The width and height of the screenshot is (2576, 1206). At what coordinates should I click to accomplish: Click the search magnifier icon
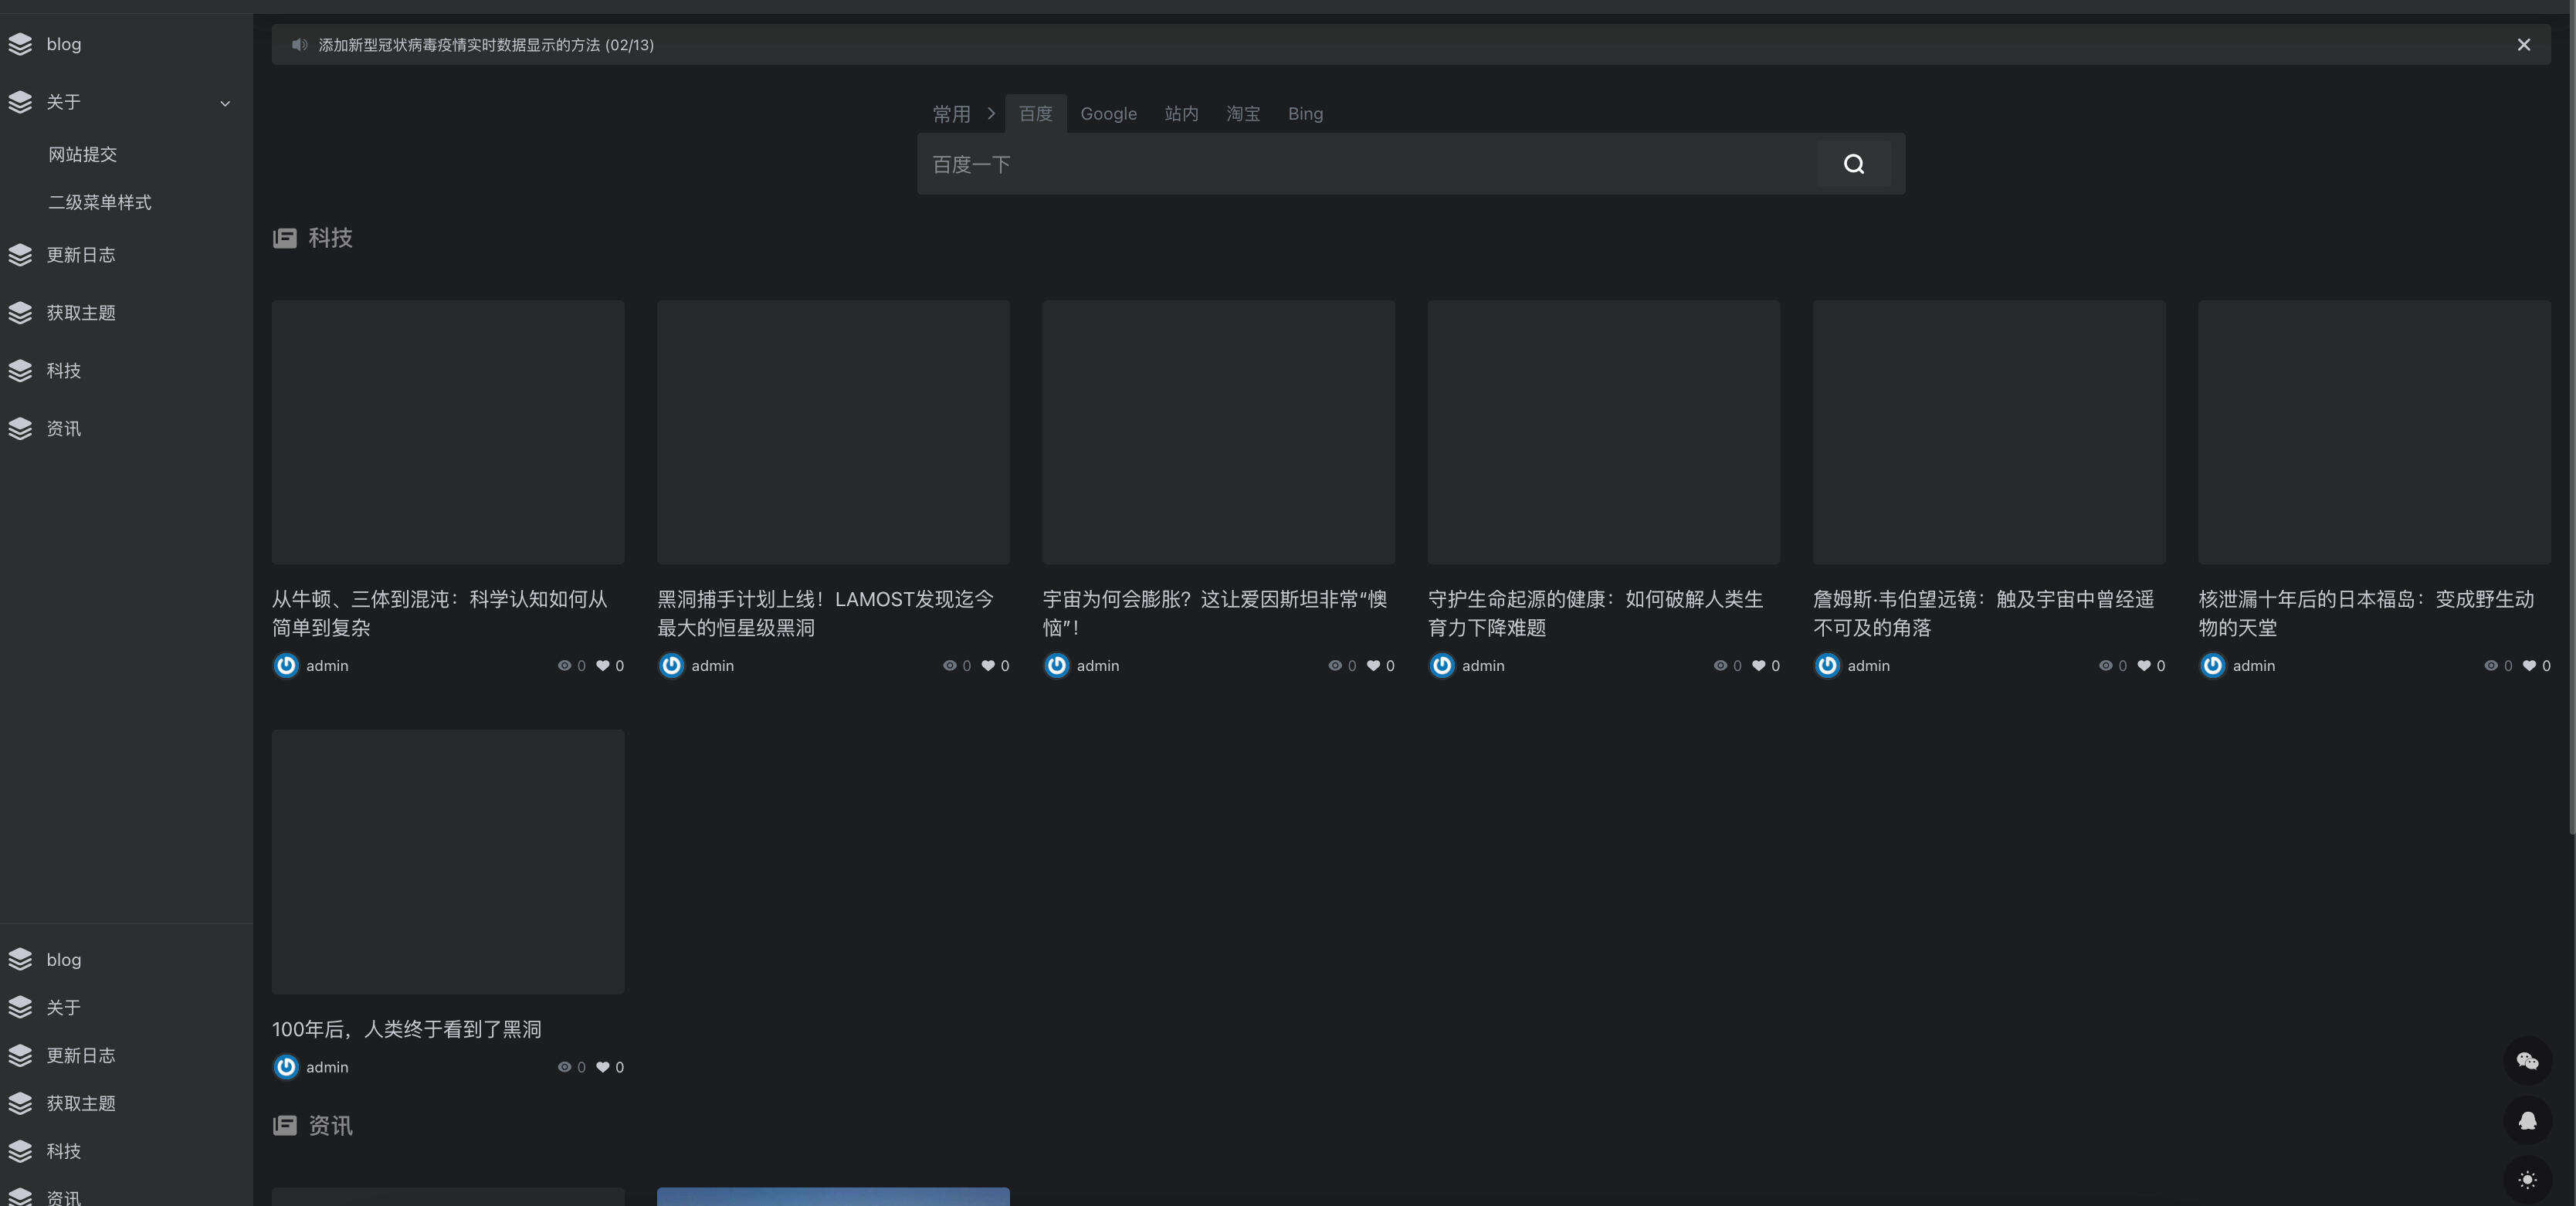[1854, 163]
